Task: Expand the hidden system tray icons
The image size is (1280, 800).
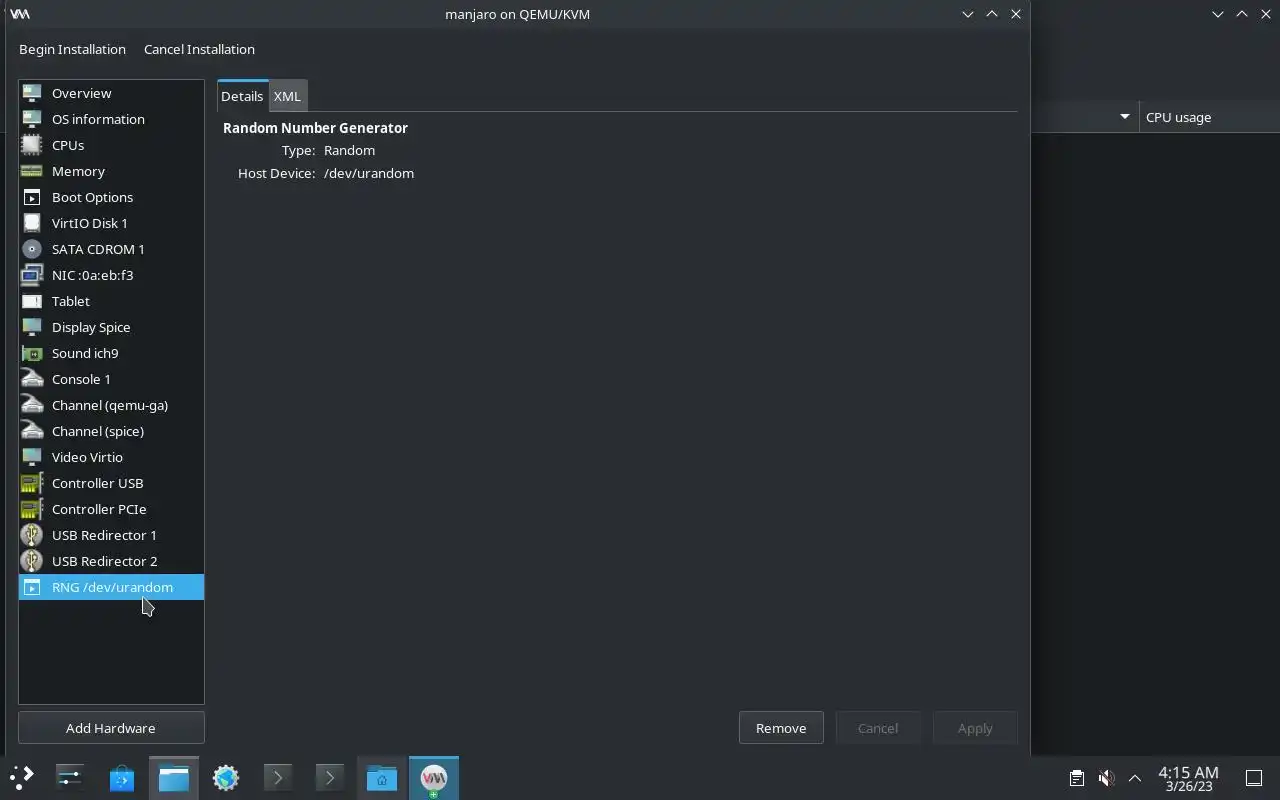Action: tap(1135, 777)
